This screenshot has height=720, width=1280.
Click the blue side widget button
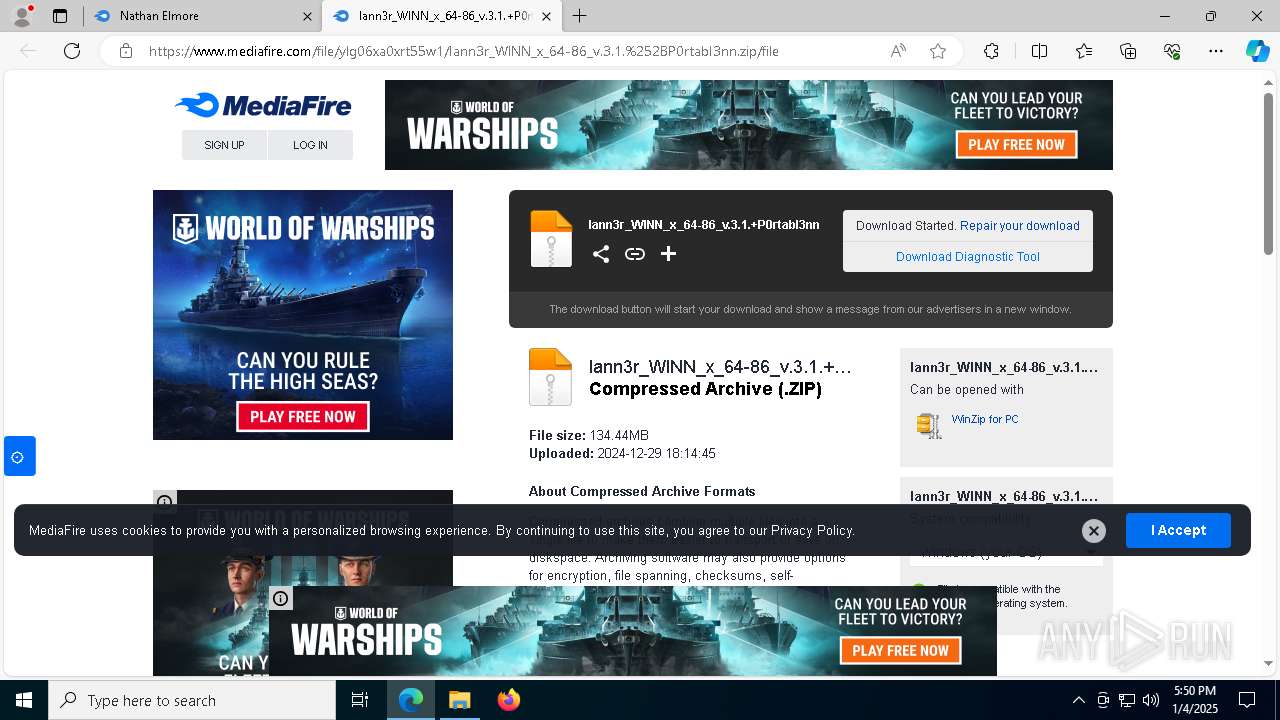pyautogui.click(x=19, y=456)
